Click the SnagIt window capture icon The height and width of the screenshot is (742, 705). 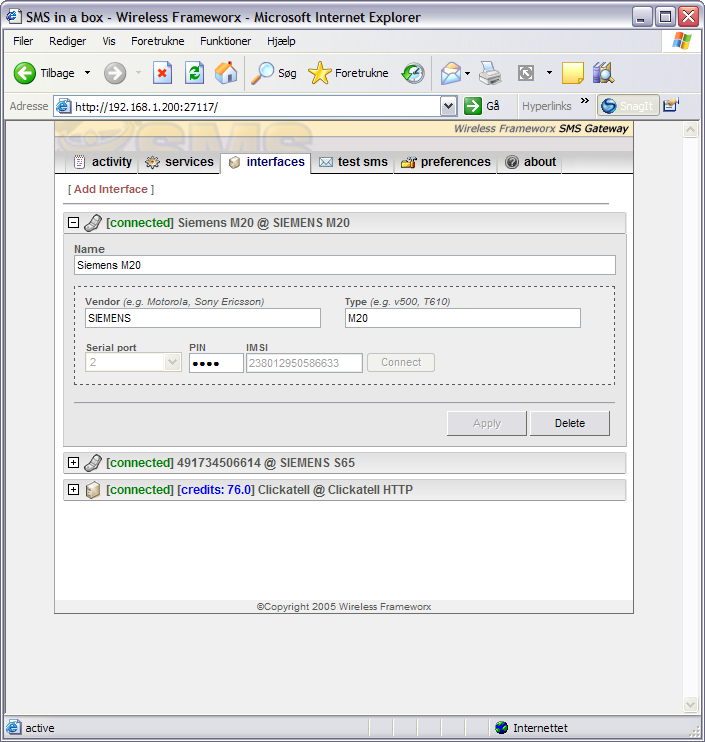pos(670,105)
